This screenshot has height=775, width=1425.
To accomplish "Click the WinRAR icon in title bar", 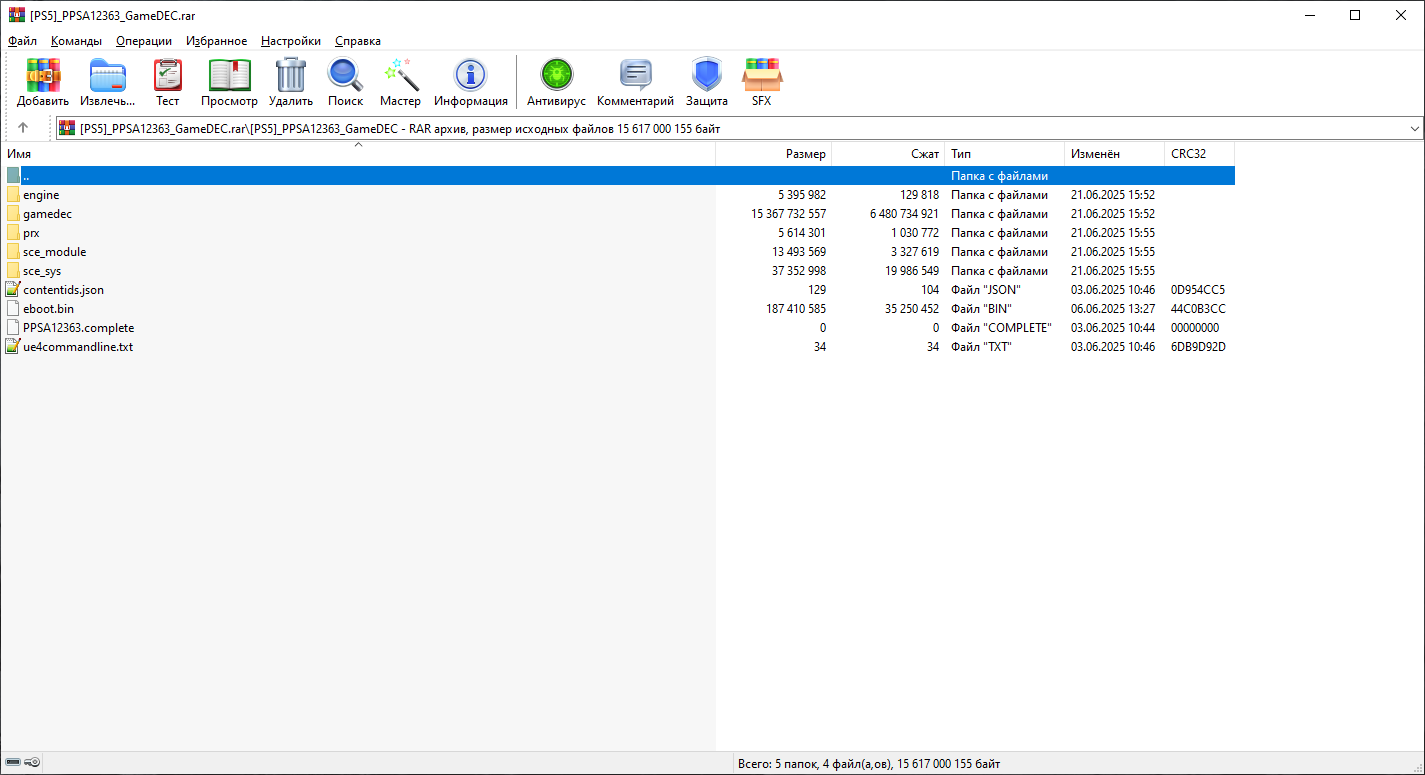I will [x=17, y=15].
